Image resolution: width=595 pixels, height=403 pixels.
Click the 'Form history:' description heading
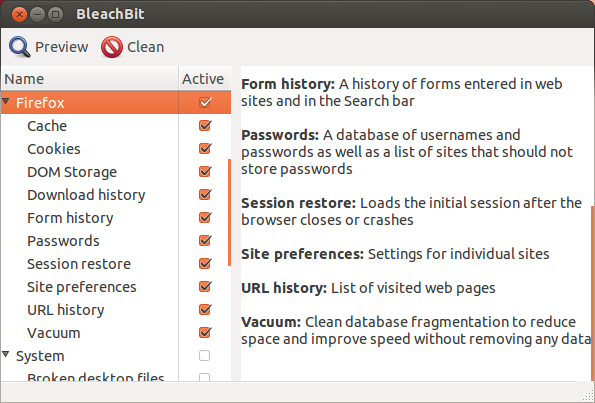tap(288, 84)
